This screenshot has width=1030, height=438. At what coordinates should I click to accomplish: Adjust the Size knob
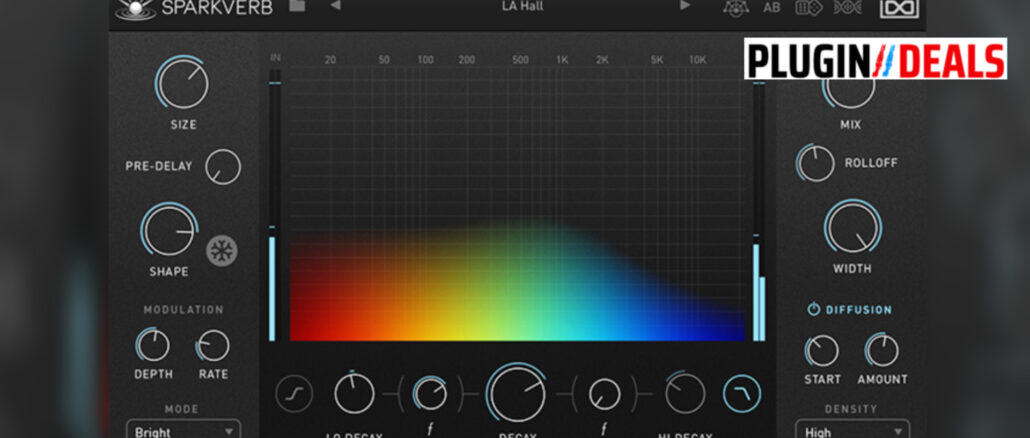coord(182,83)
